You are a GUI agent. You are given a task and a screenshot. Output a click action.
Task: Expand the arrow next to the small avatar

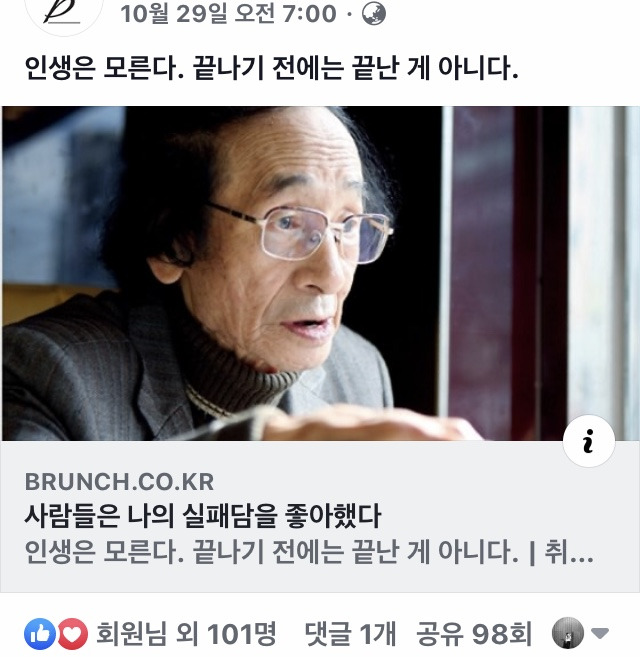coord(600,633)
